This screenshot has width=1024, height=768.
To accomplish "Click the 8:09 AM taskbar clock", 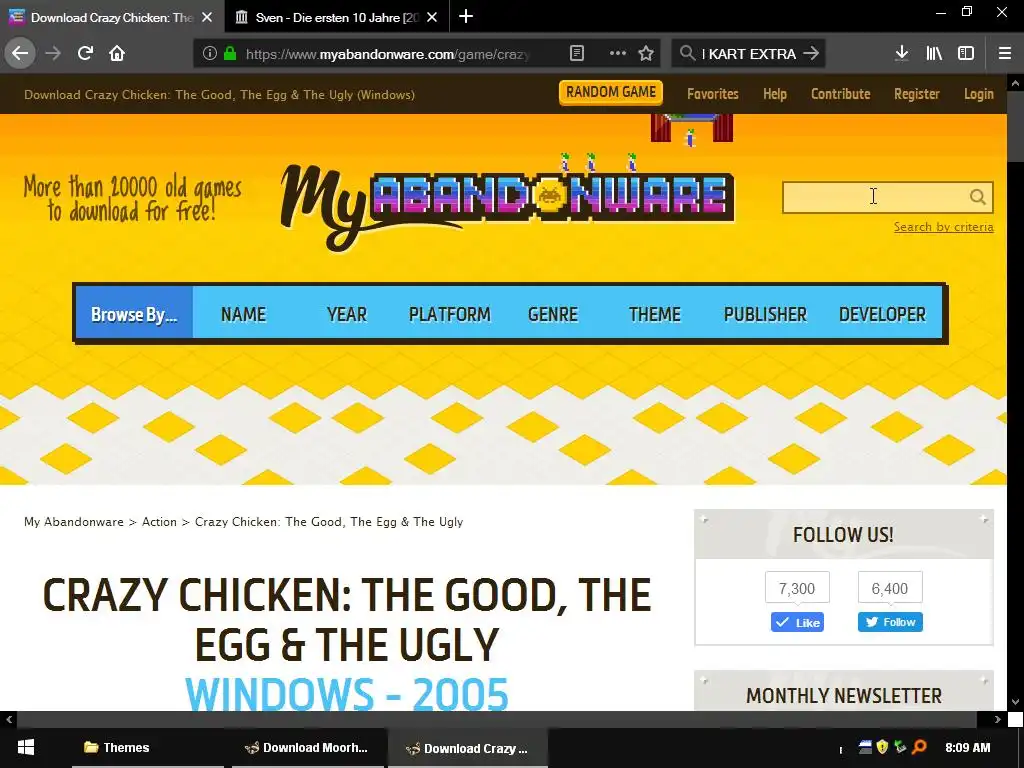I will click(x=967, y=747).
